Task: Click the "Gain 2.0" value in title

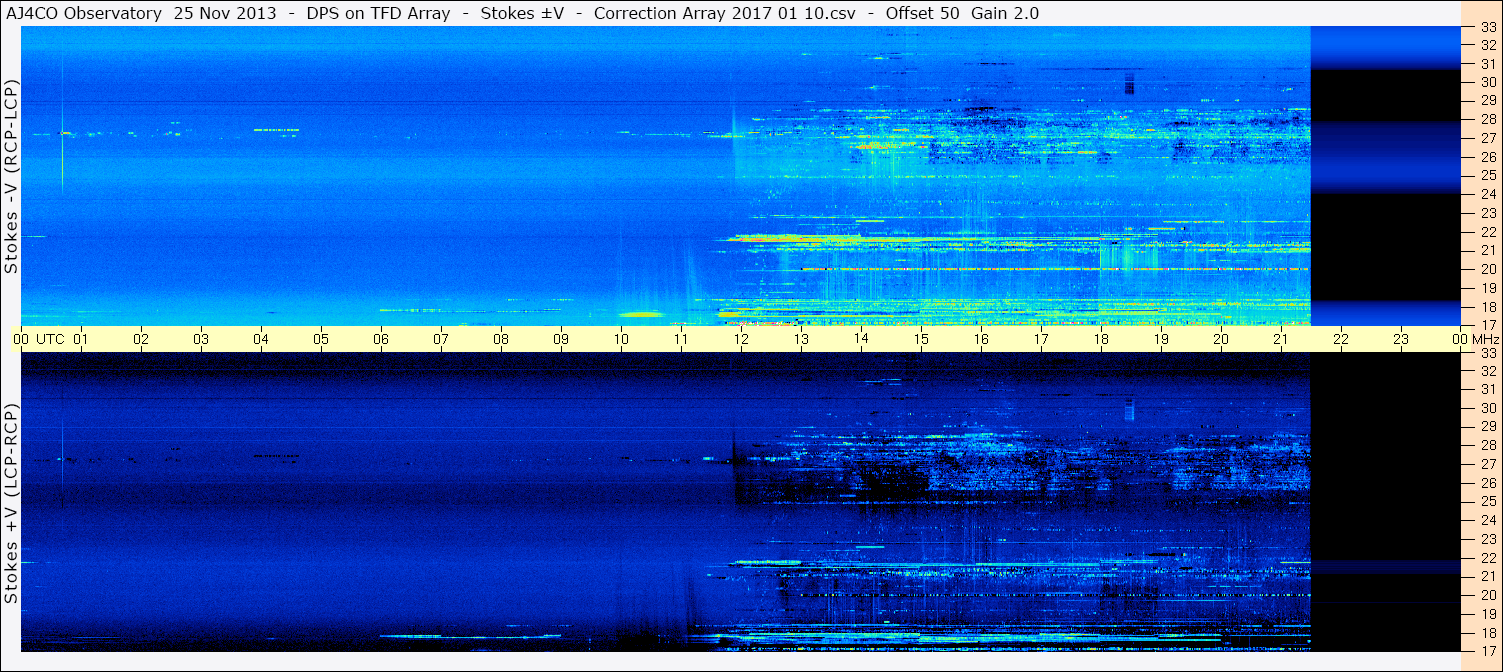Action: [x=1005, y=13]
